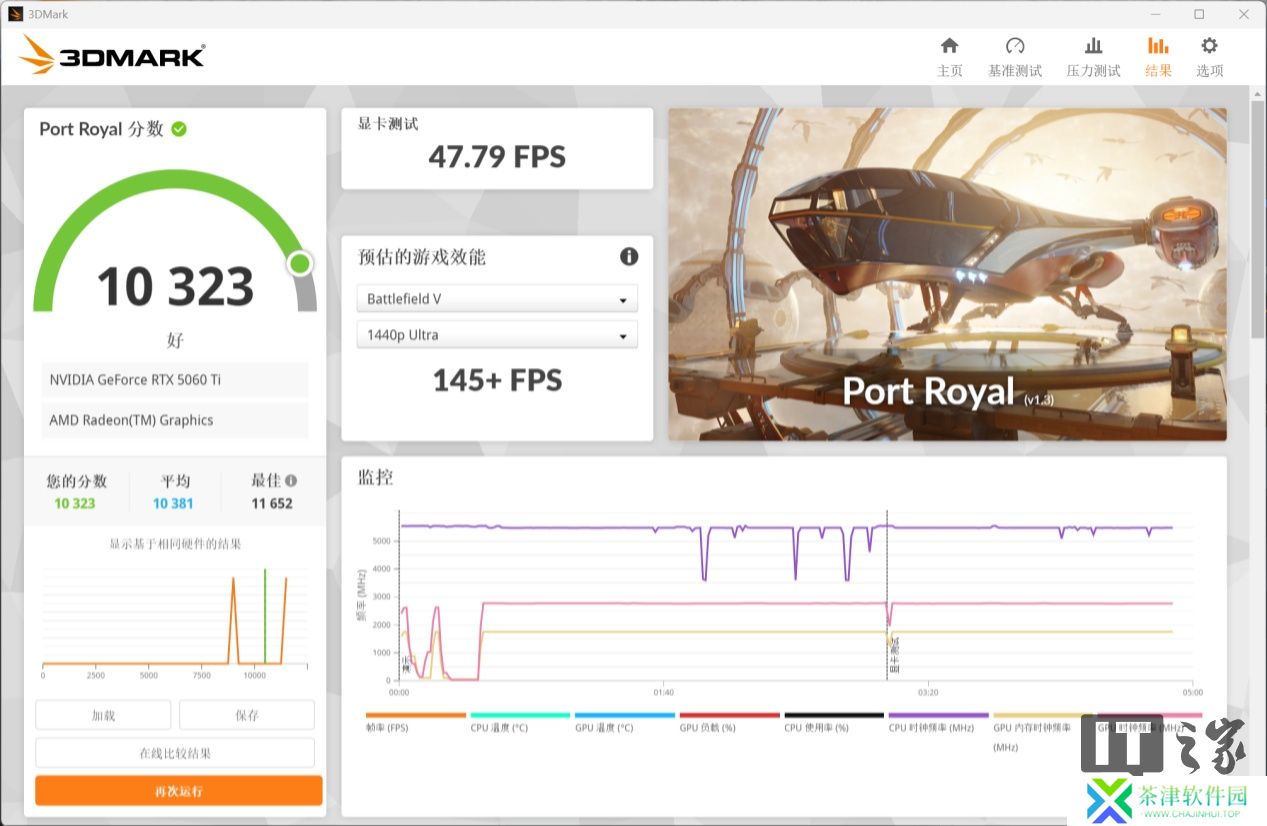The image size is (1267, 826).
Task: Open 基准测试 benchmarks gauge icon
Action: [x=1015, y=46]
